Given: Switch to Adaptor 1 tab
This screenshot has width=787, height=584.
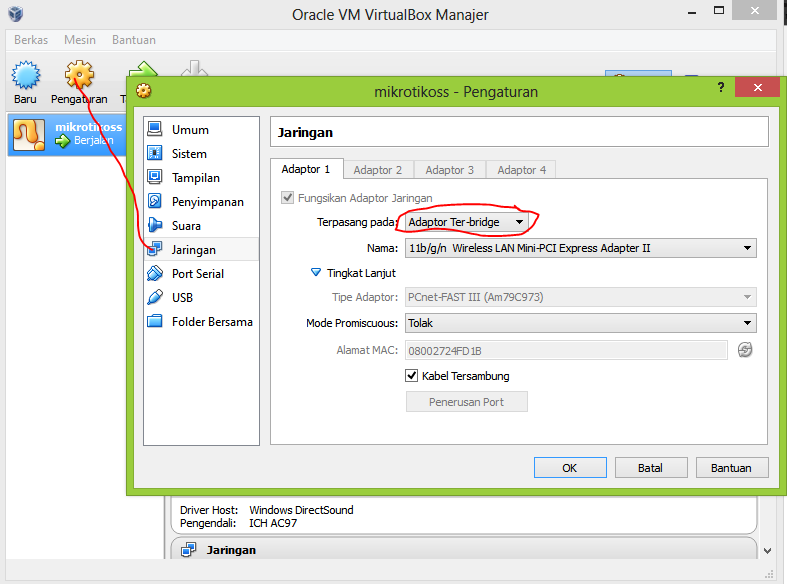Looking at the screenshot, I should (306, 169).
